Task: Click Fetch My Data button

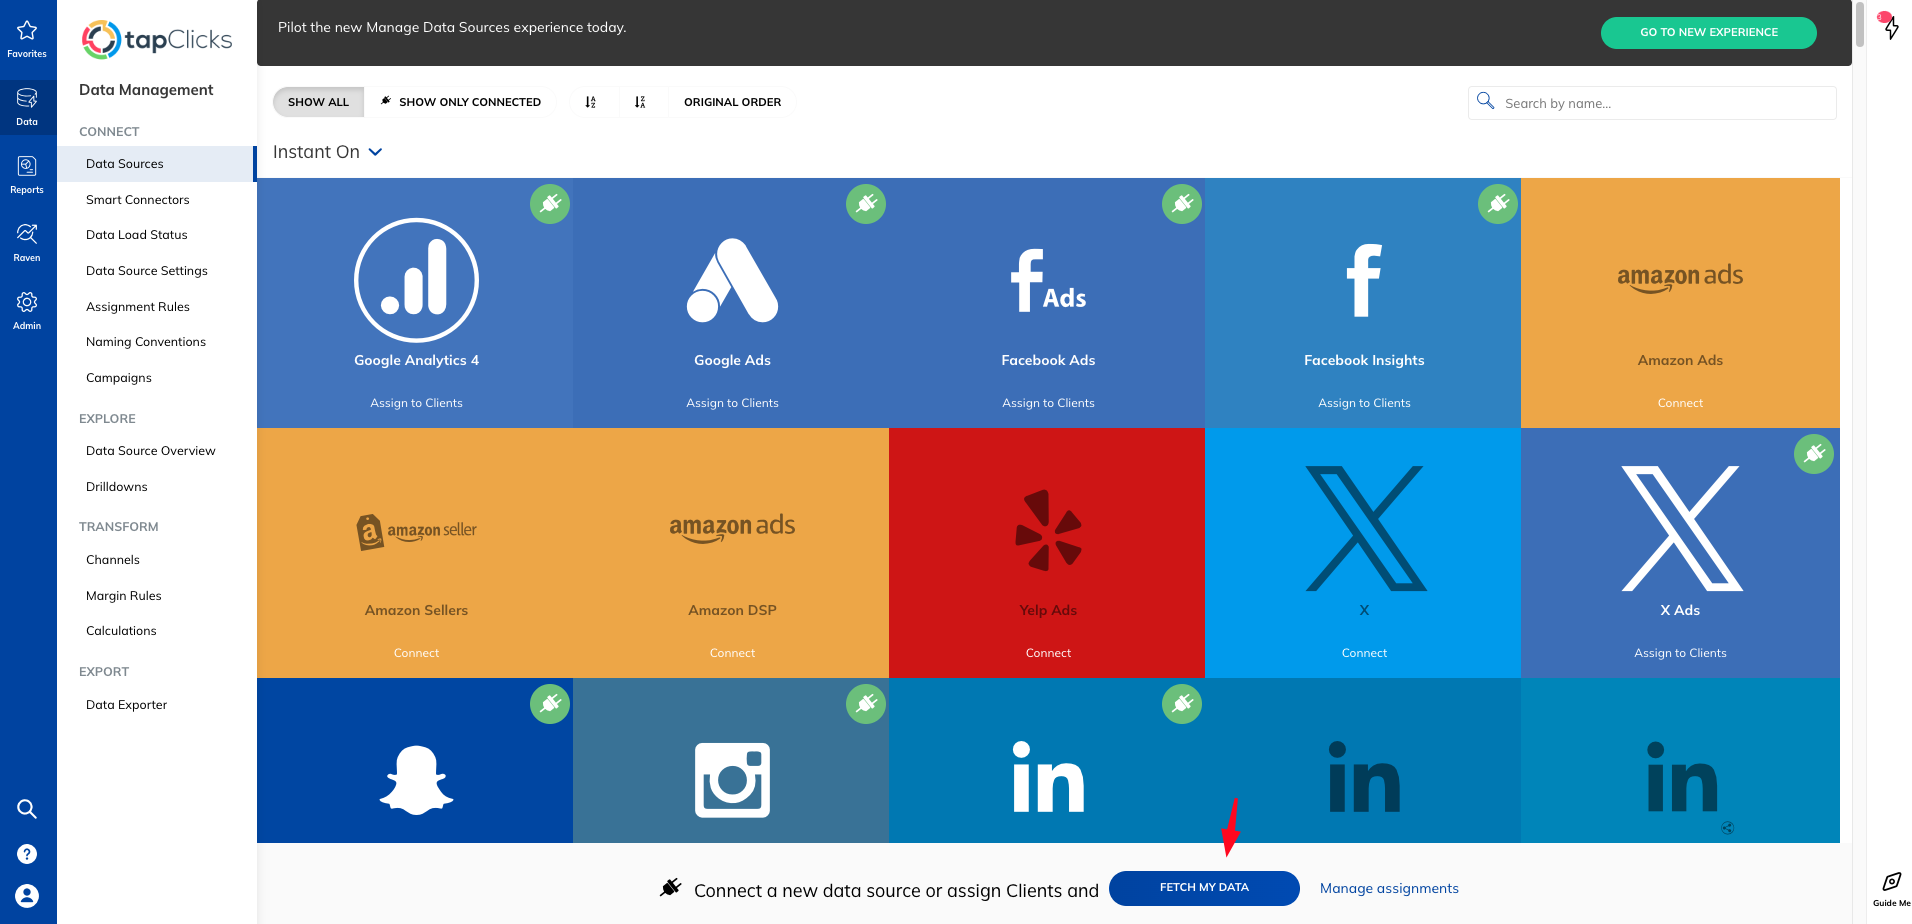Action: coord(1204,888)
